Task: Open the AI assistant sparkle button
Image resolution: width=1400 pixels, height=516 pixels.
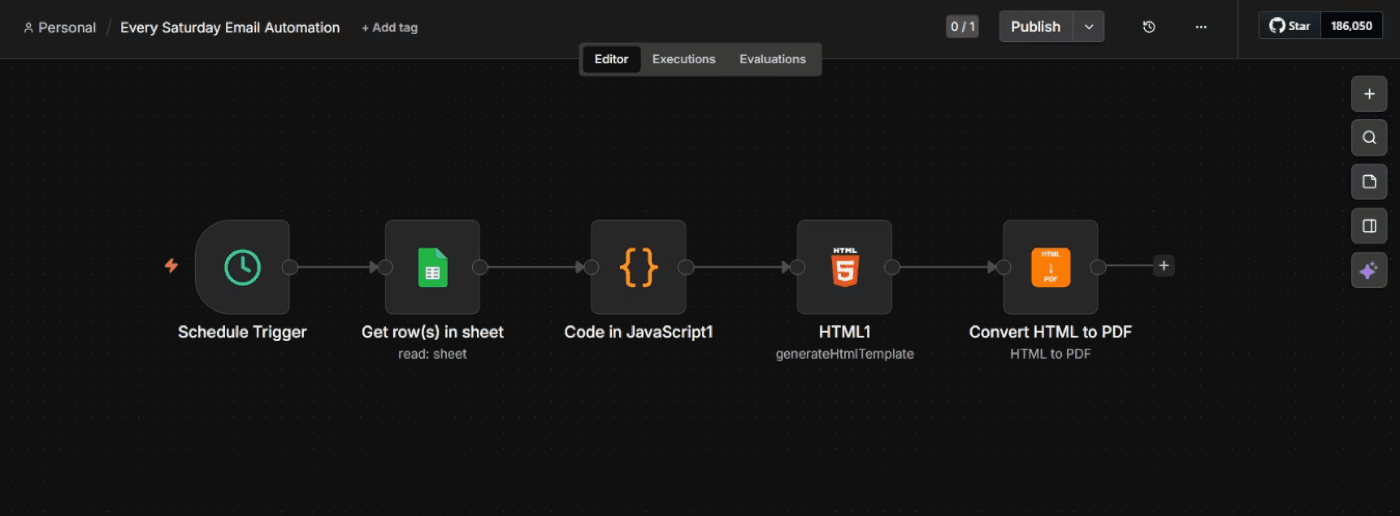Action: point(1369,270)
